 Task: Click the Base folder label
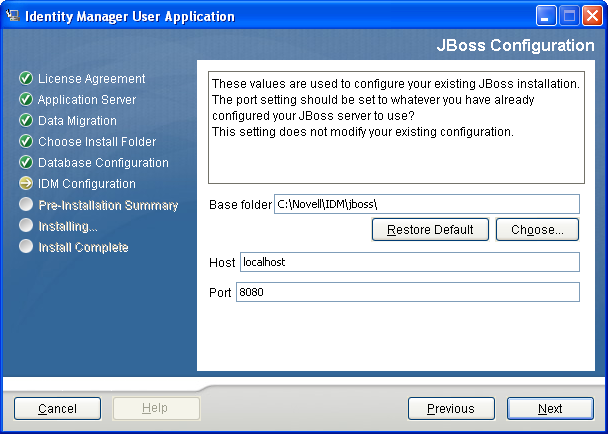click(x=240, y=204)
